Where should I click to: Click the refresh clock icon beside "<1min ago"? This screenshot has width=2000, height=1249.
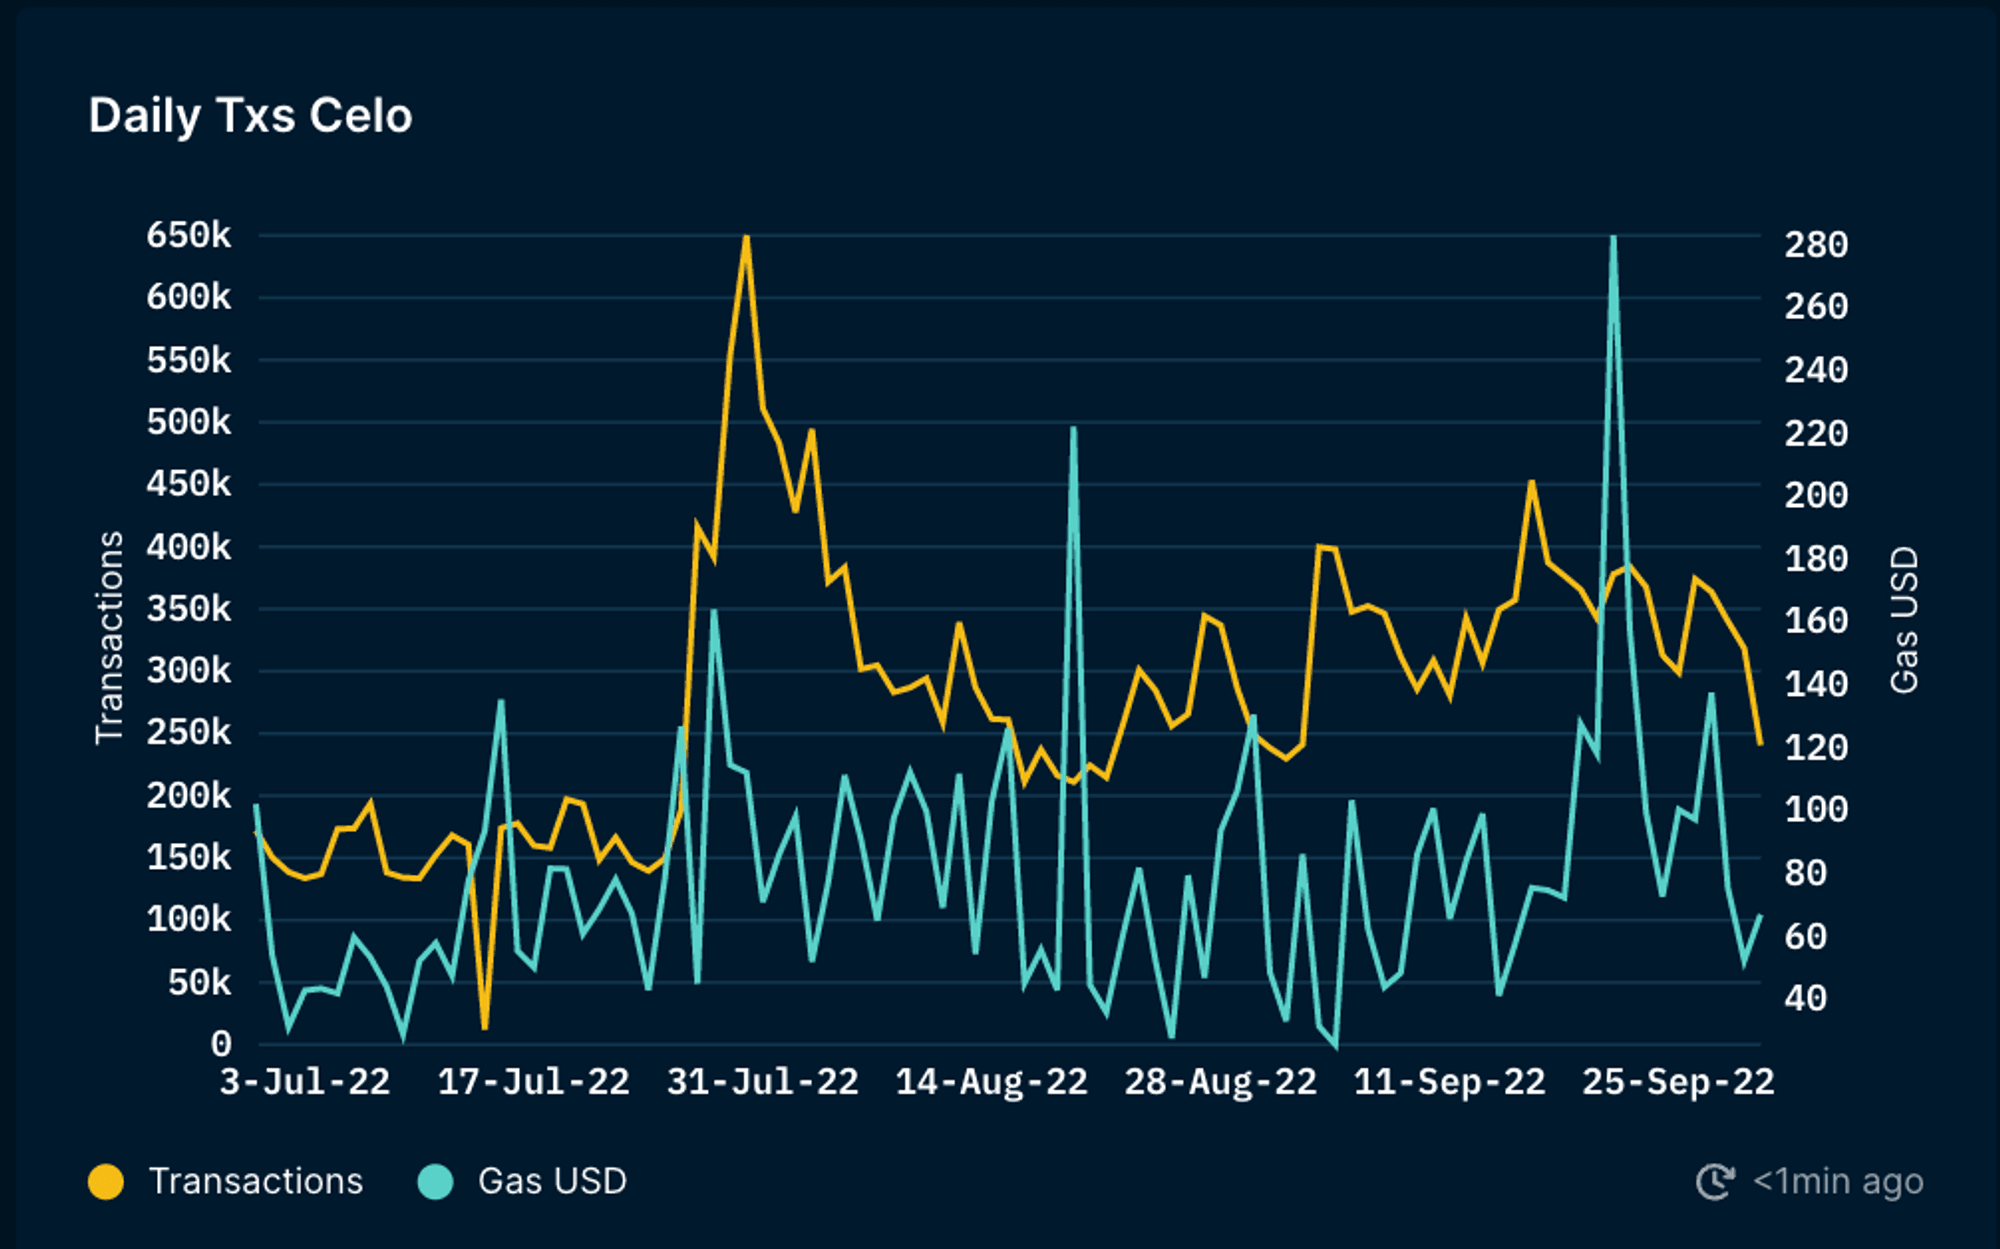point(1715,1181)
